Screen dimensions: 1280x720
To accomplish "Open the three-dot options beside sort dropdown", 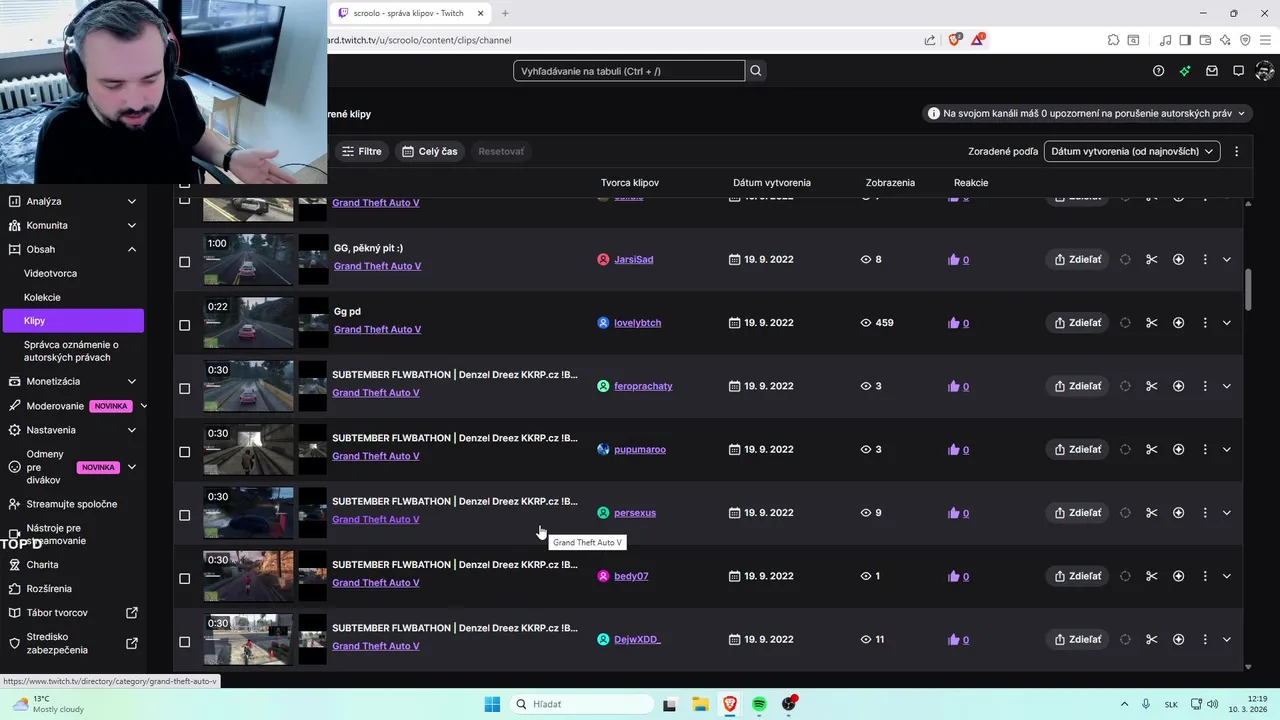I will click(x=1236, y=152).
